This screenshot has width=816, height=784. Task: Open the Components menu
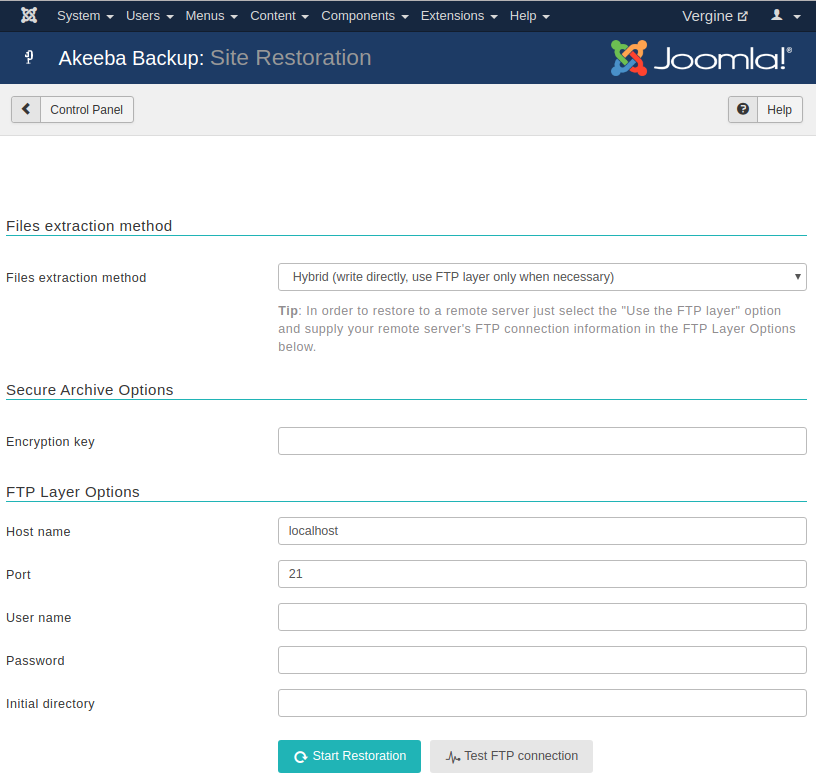tap(365, 16)
